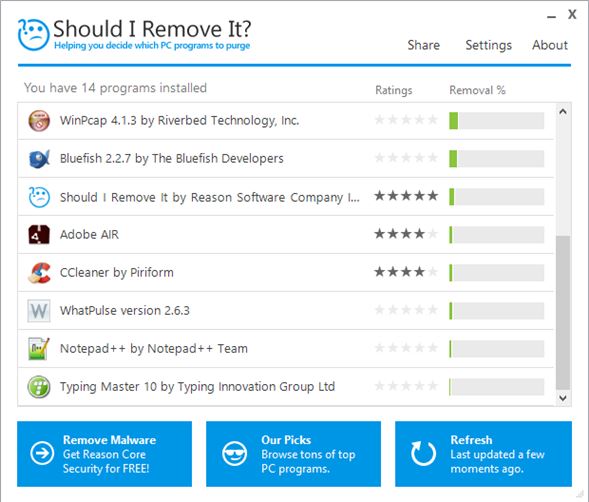Screen dimensions: 589x502
Task: Click the WinPcap removal percentage bar
Action: [496, 121]
